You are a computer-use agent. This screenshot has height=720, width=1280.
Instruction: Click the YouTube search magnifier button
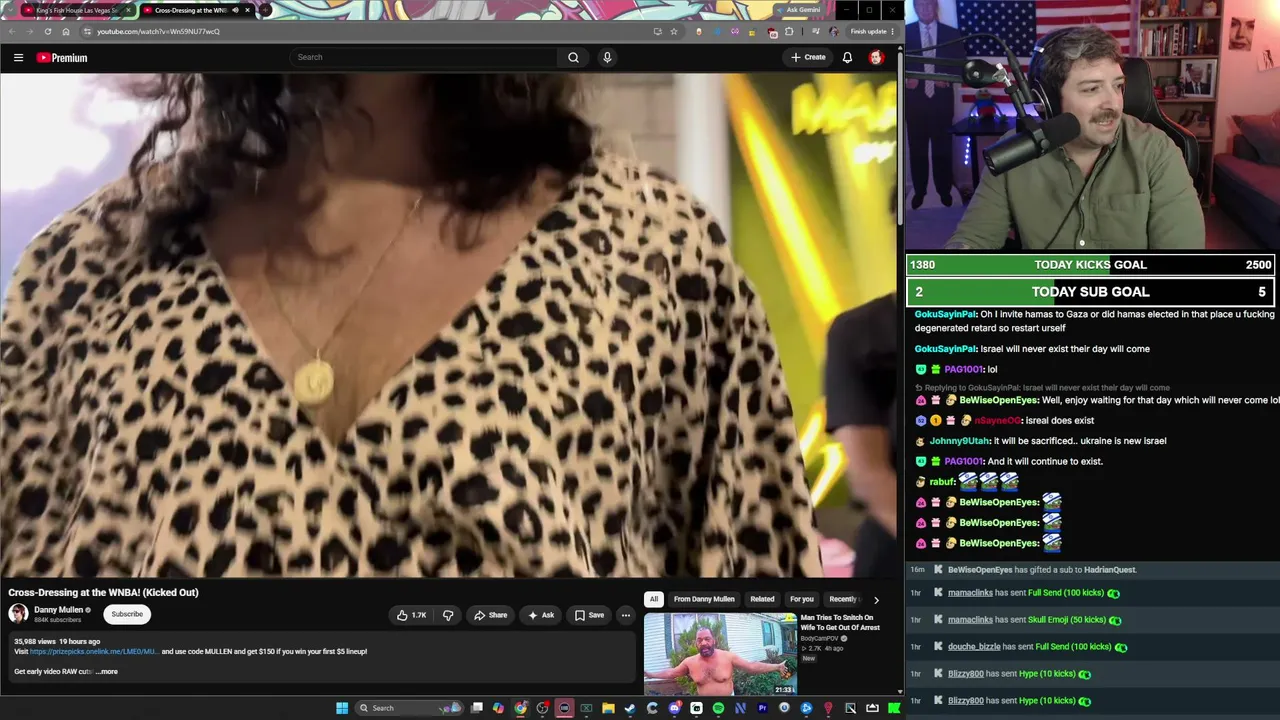point(573,57)
